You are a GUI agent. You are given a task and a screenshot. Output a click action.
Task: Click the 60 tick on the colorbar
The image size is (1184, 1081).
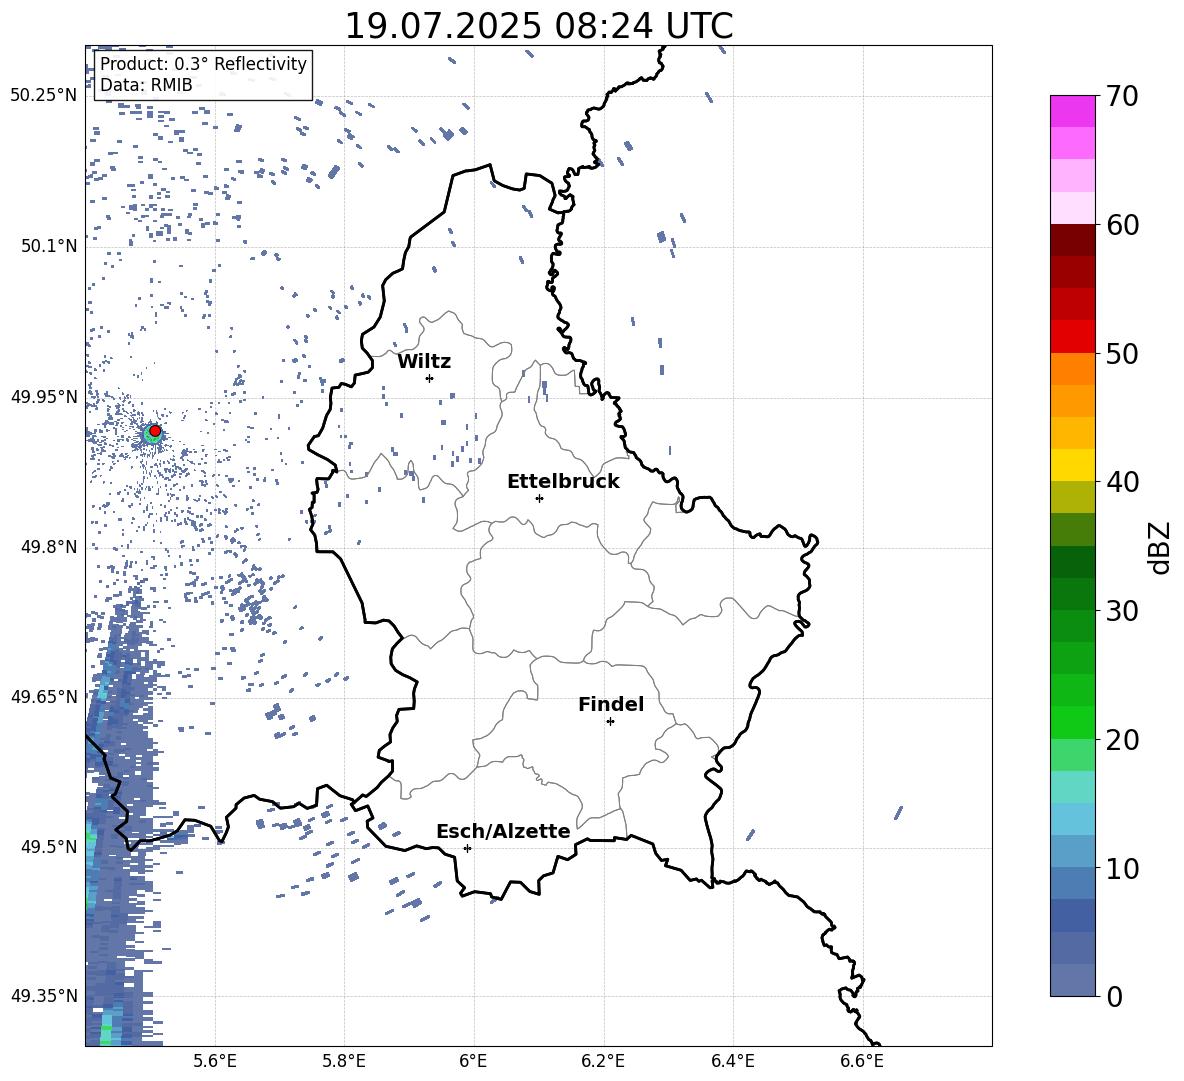(x=1121, y=225)
